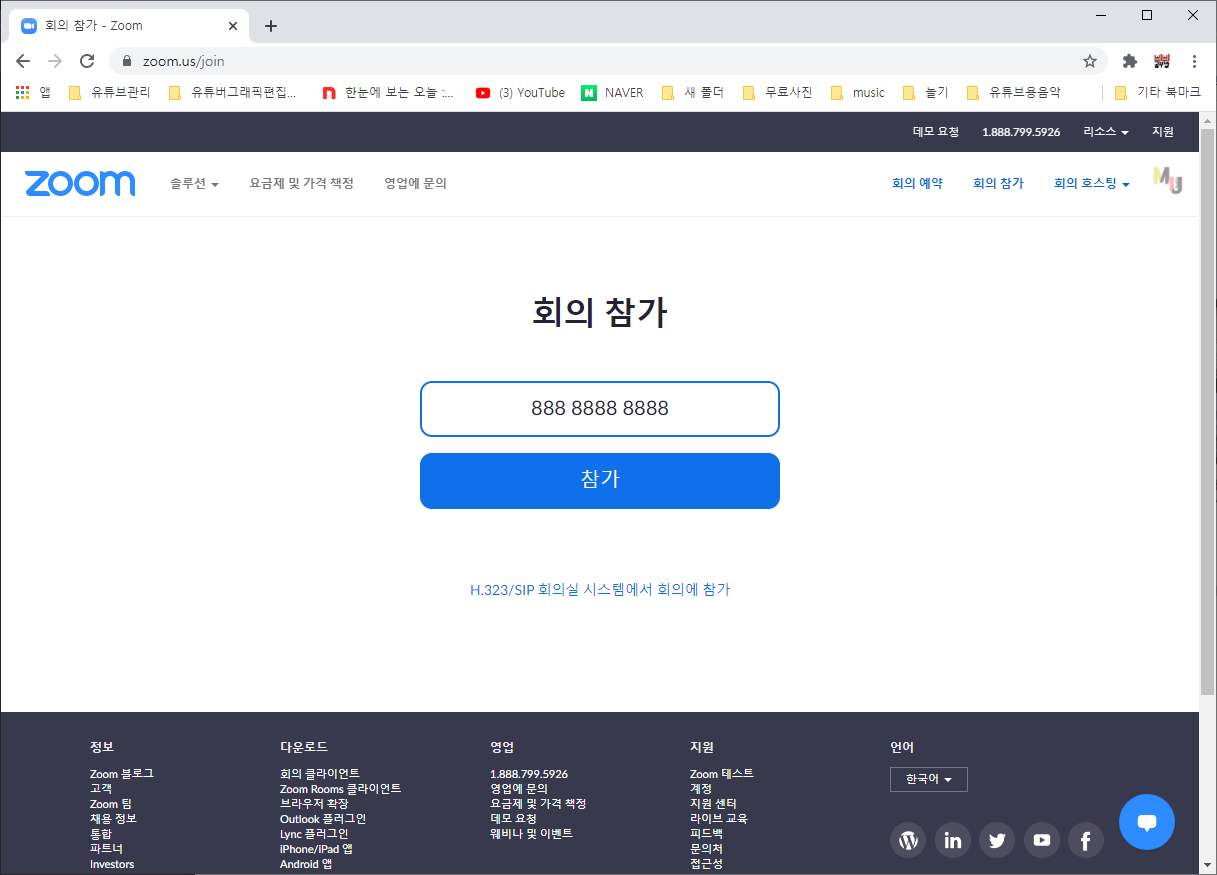1217x875 pixels.
Task: Open Zoom 테스트 footer link
Action: [x=722, y=774]
